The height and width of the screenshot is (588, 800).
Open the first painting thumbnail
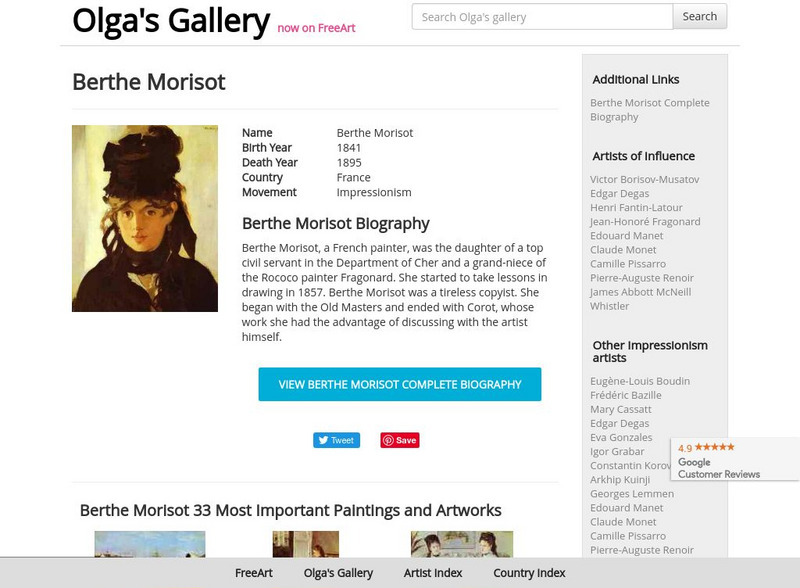(x=150, y=545)
